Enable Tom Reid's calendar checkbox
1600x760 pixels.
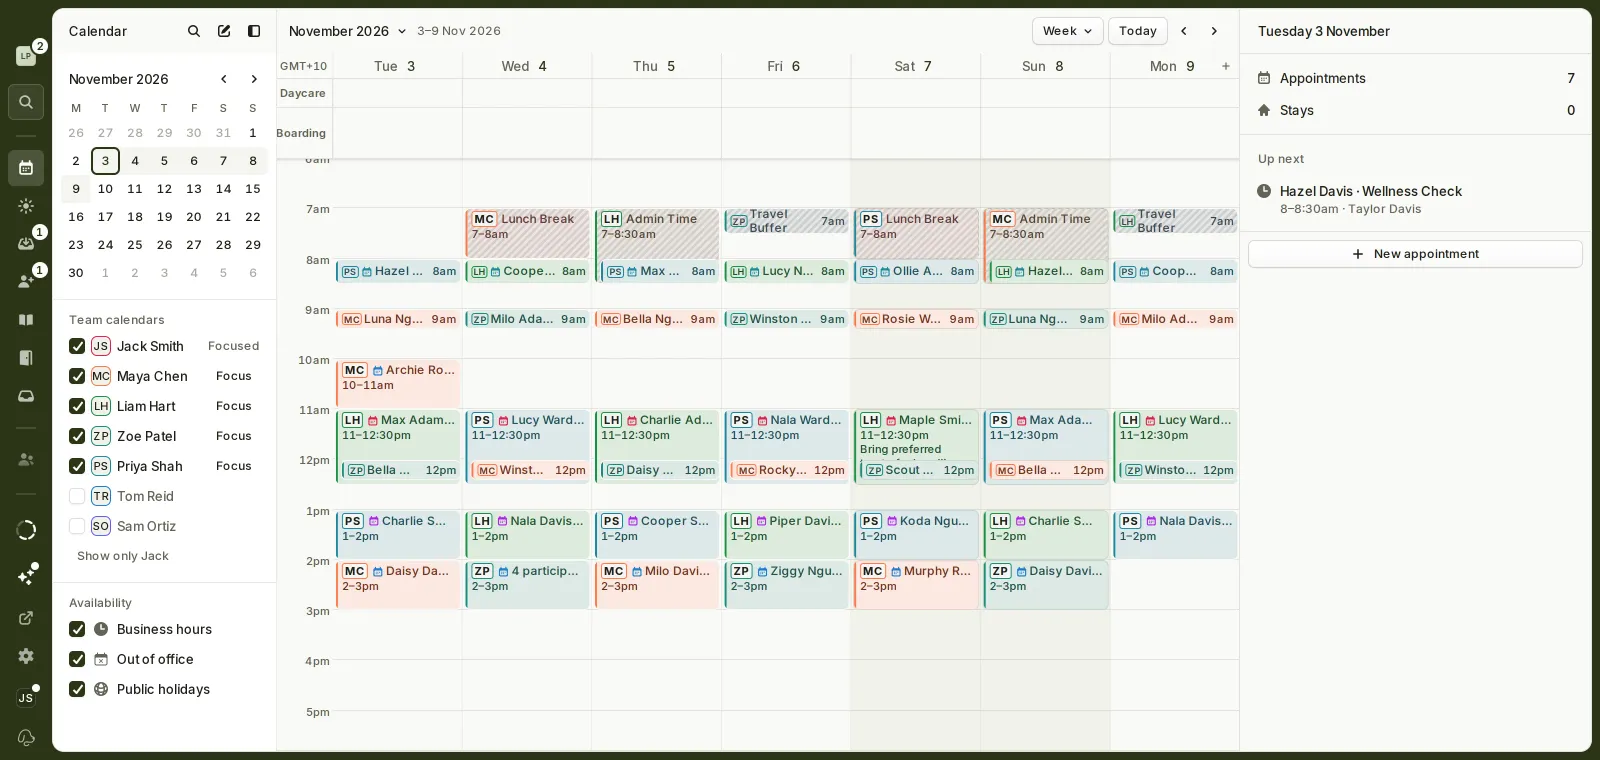point(77,496)
